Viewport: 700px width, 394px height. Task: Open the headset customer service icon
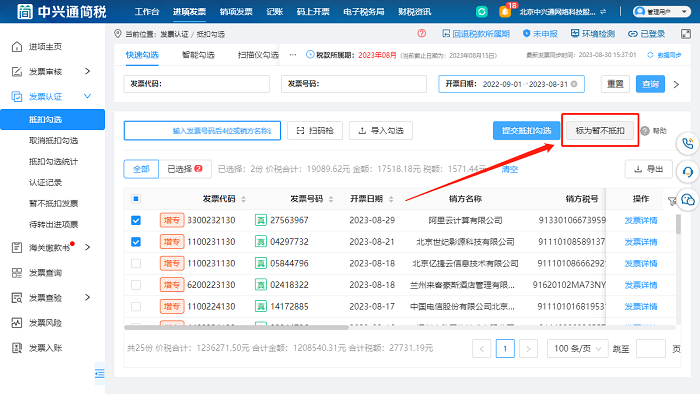[688, 171]
